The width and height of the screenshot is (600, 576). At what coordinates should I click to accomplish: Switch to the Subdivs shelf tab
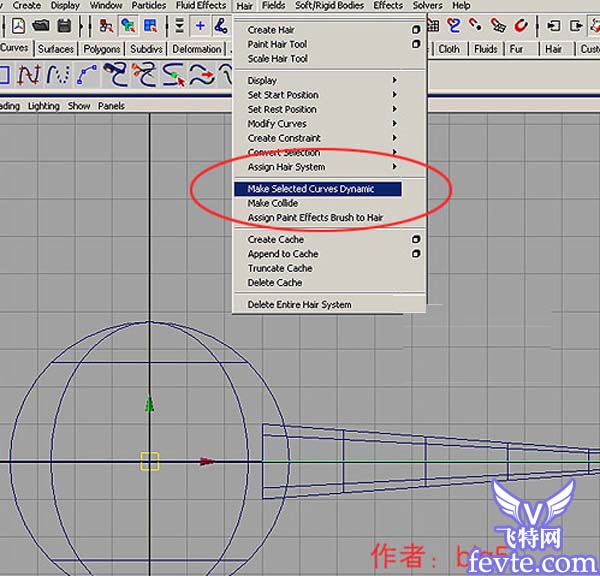coord(146,49)
